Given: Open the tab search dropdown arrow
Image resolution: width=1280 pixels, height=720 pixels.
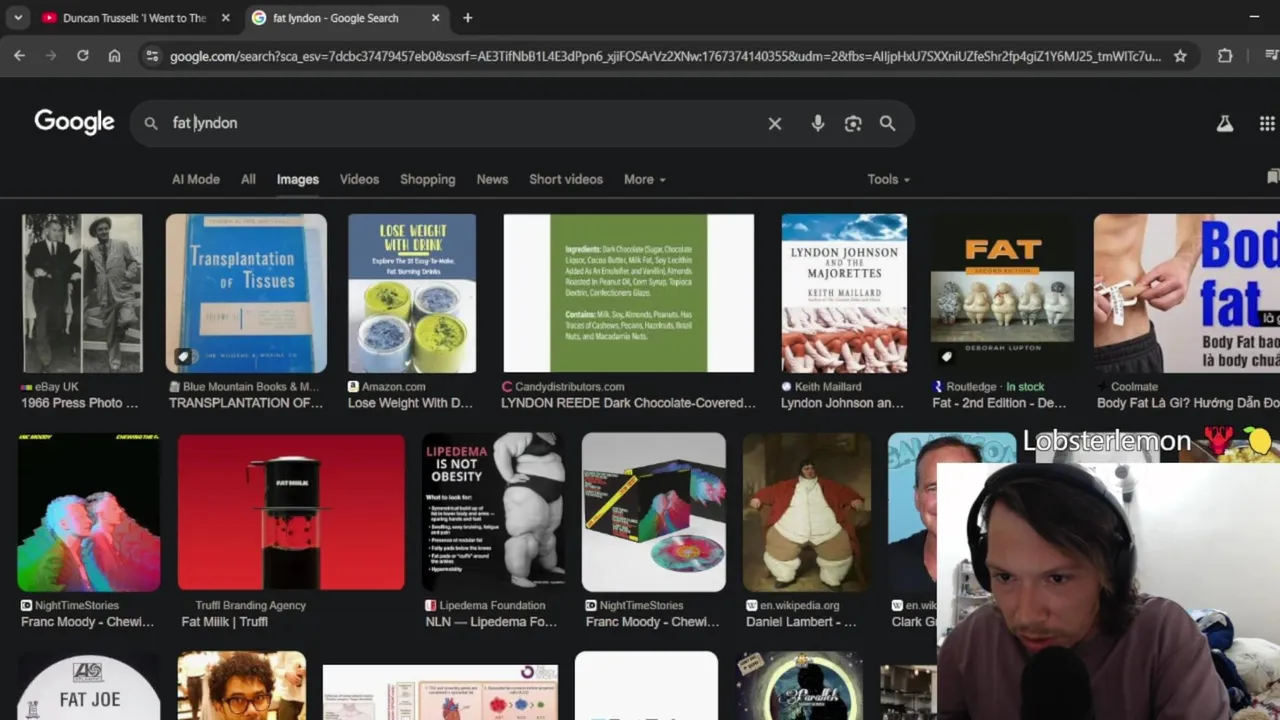Looking at the screenshot, I should (17, 17).
